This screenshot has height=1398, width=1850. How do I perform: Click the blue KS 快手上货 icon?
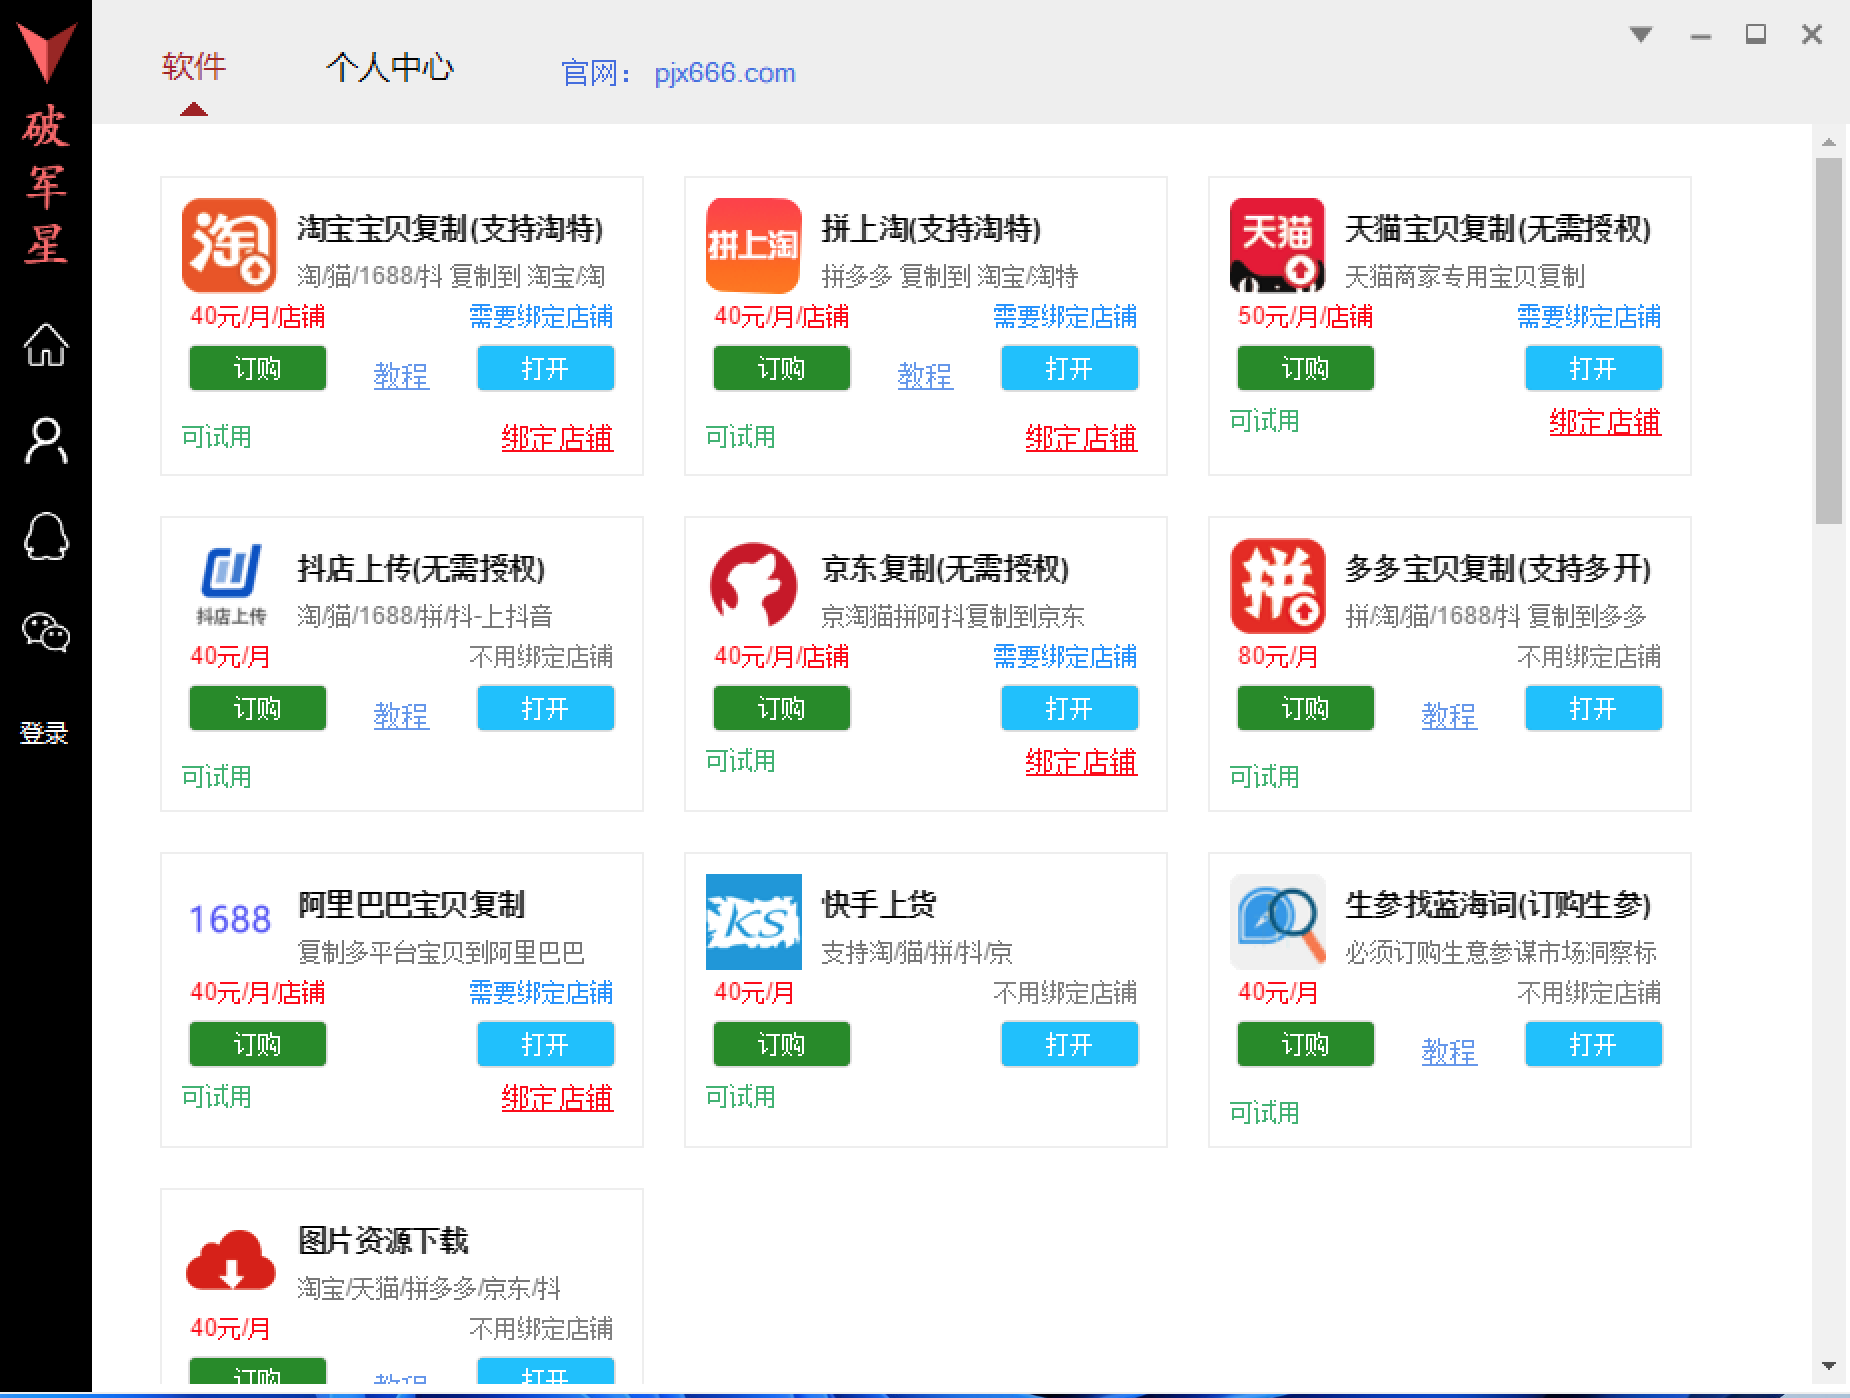(753, 921)
